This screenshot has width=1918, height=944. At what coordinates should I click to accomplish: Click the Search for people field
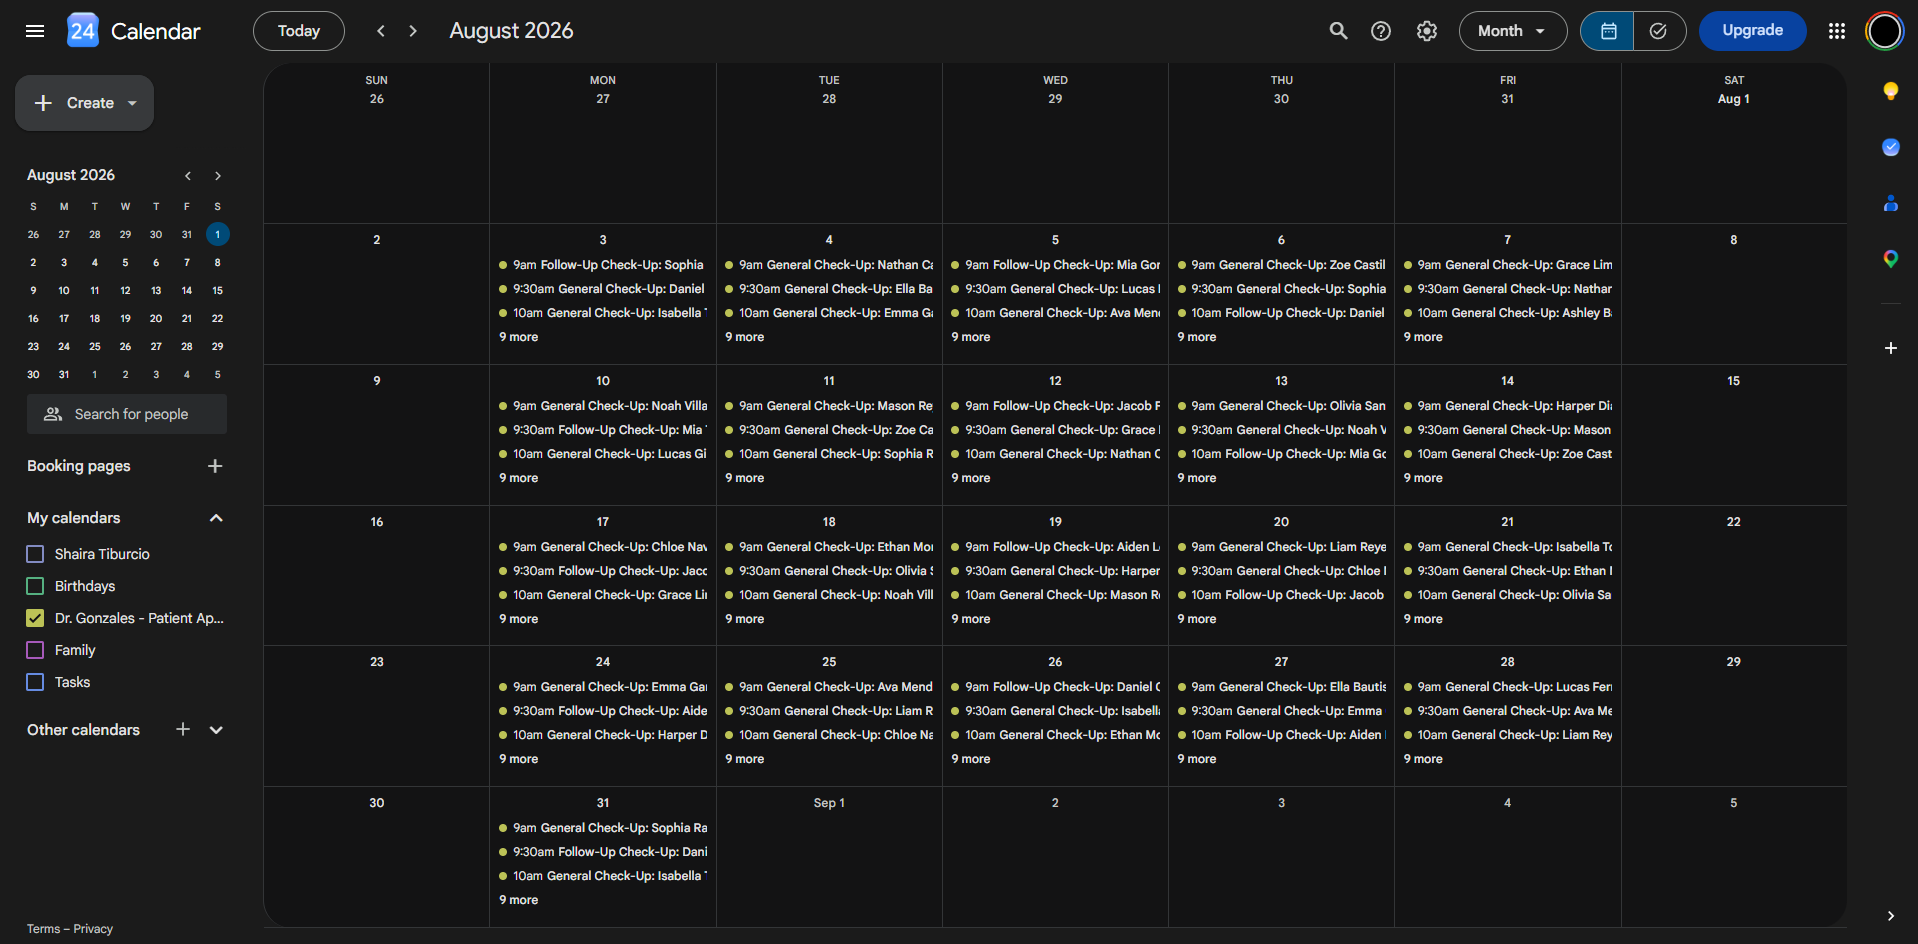coord(127,414)
